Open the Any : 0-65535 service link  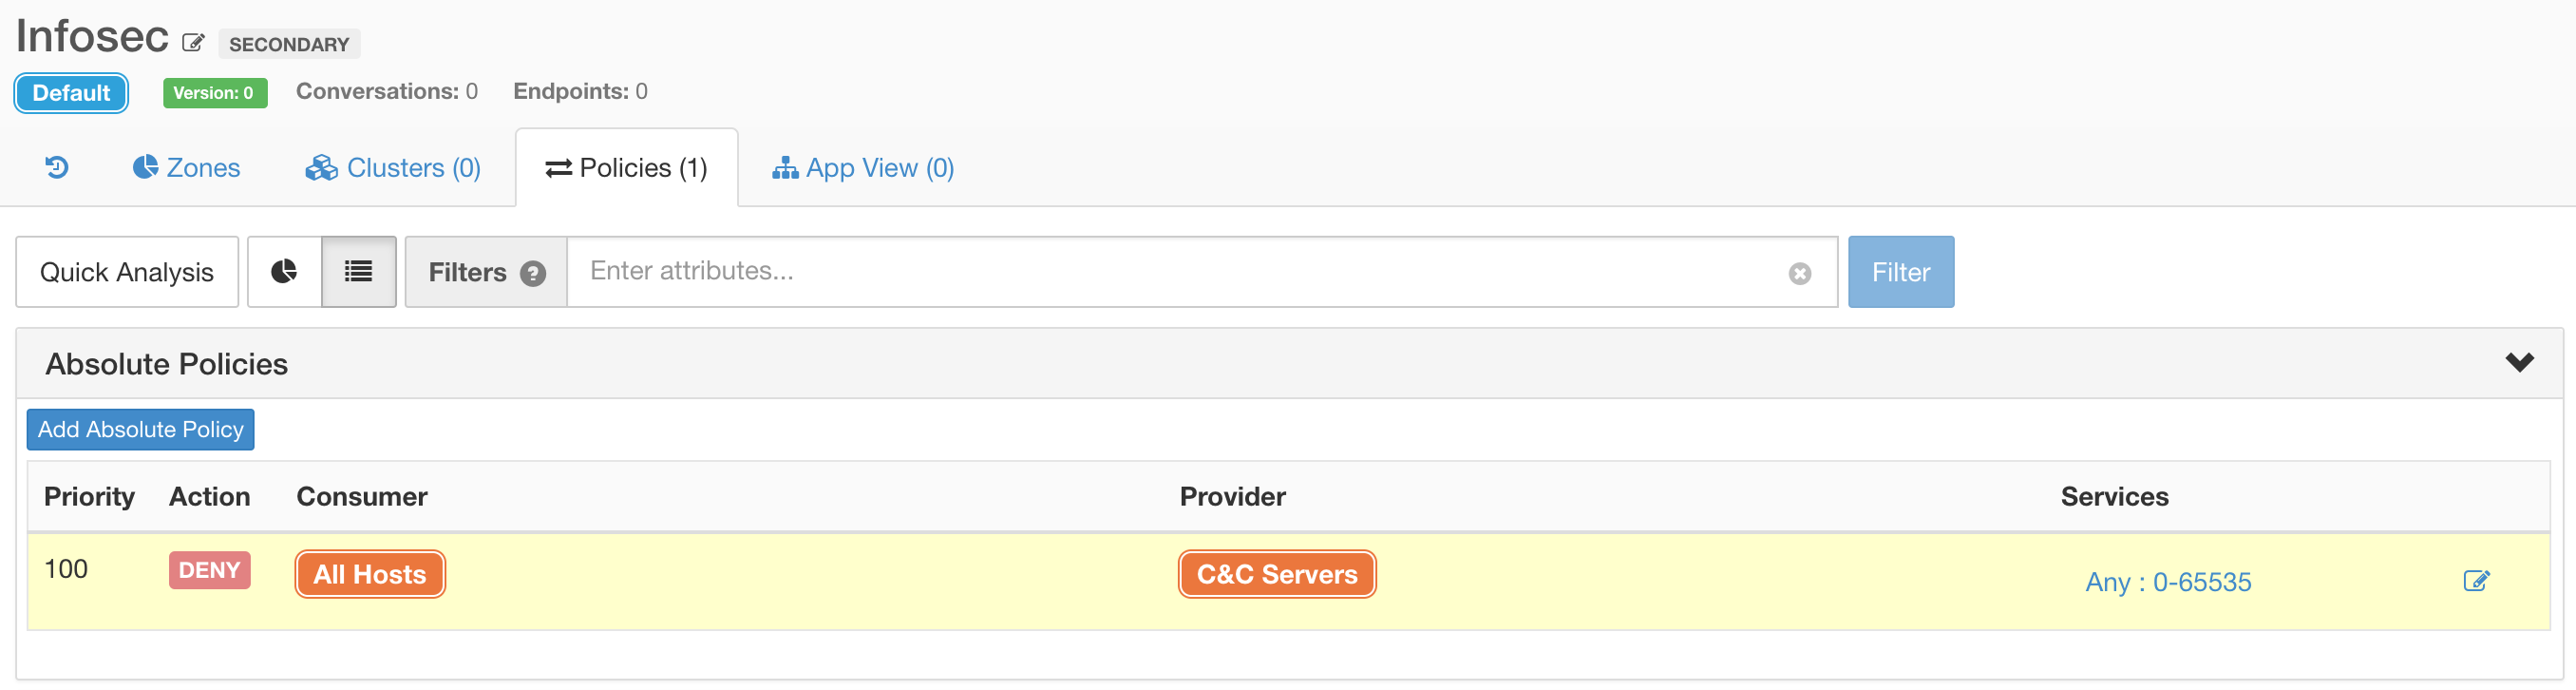pos(2168,582)
